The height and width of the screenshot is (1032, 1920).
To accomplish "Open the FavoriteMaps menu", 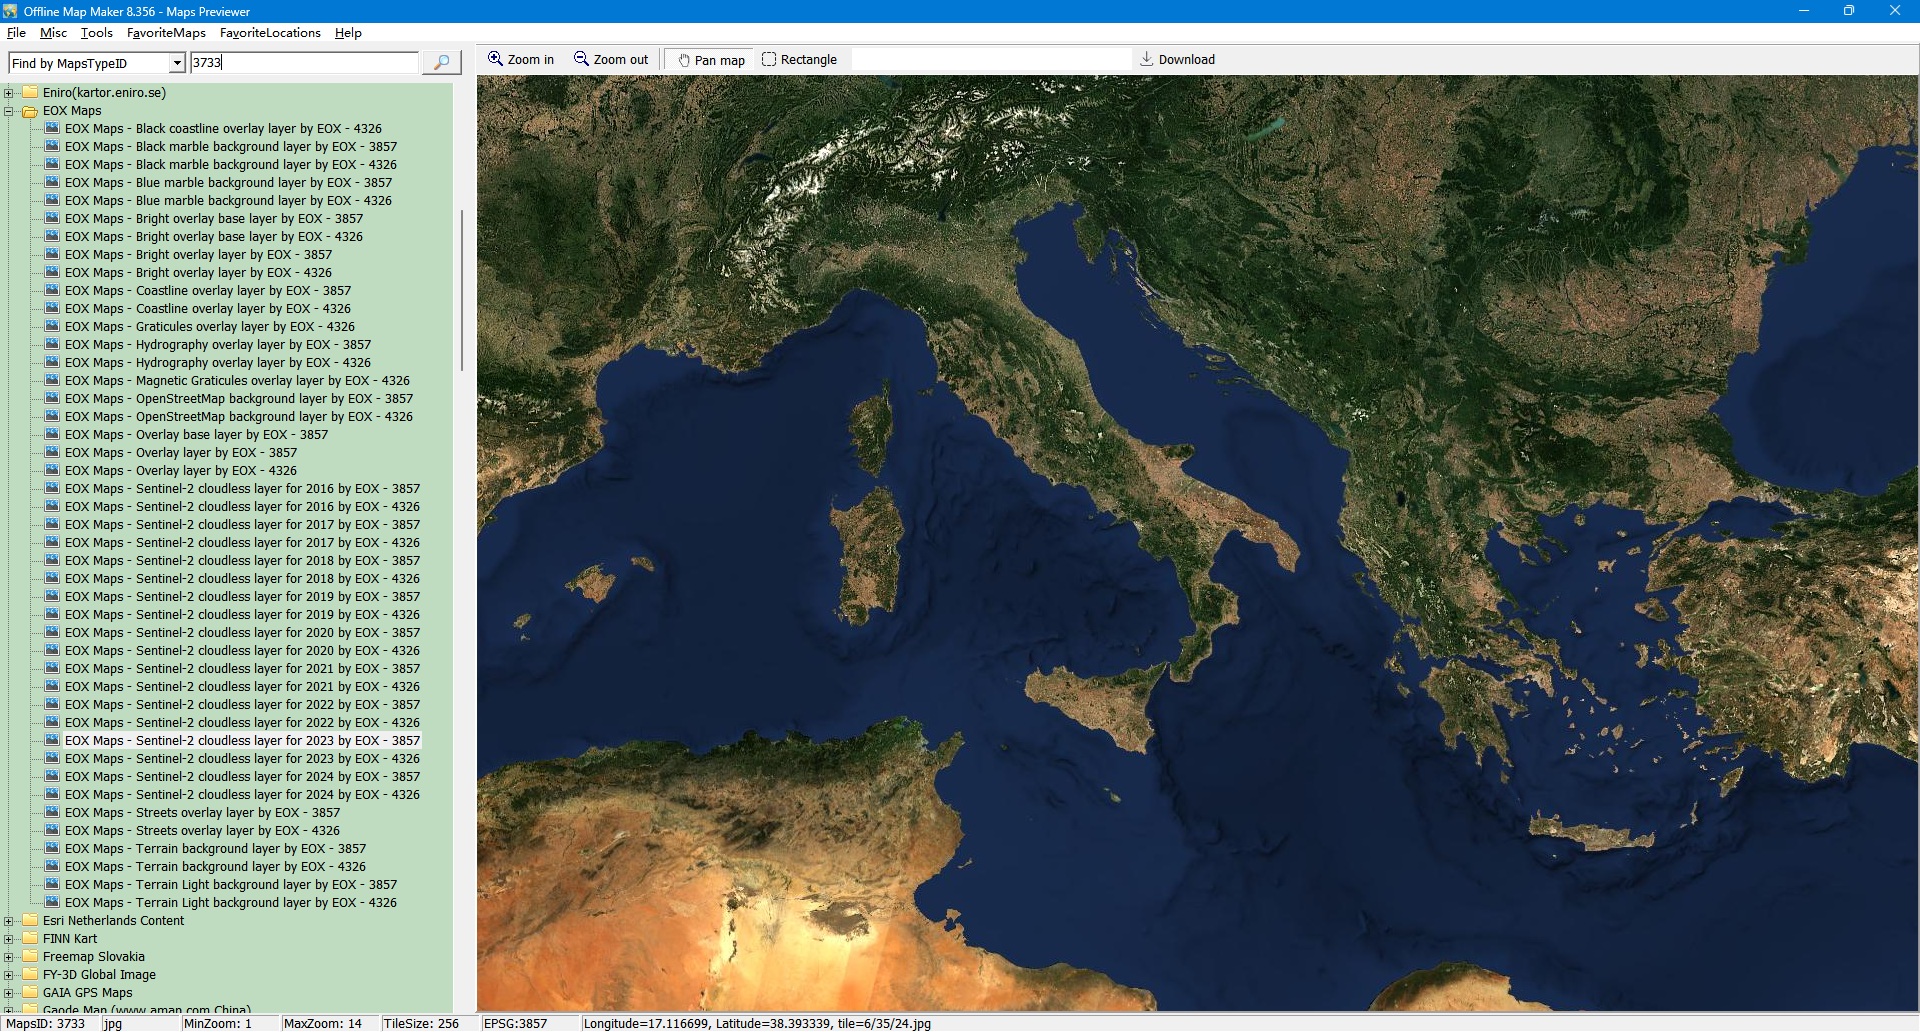I will pyautogui.click(x=166, y=33).
